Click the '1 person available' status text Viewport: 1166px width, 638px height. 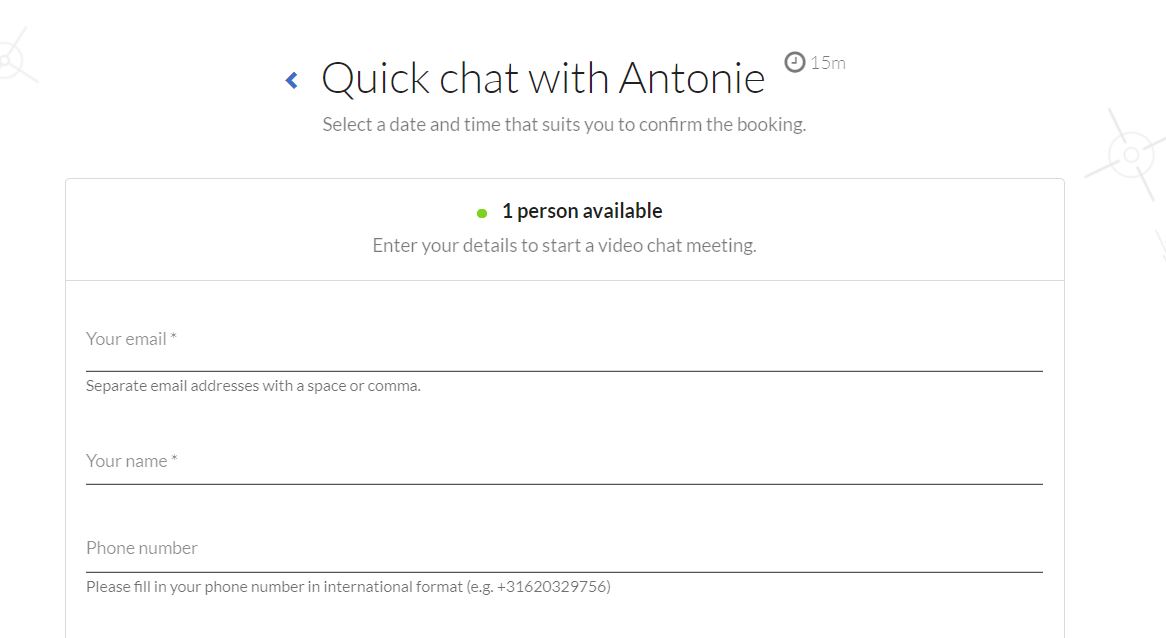pos(582,211)
